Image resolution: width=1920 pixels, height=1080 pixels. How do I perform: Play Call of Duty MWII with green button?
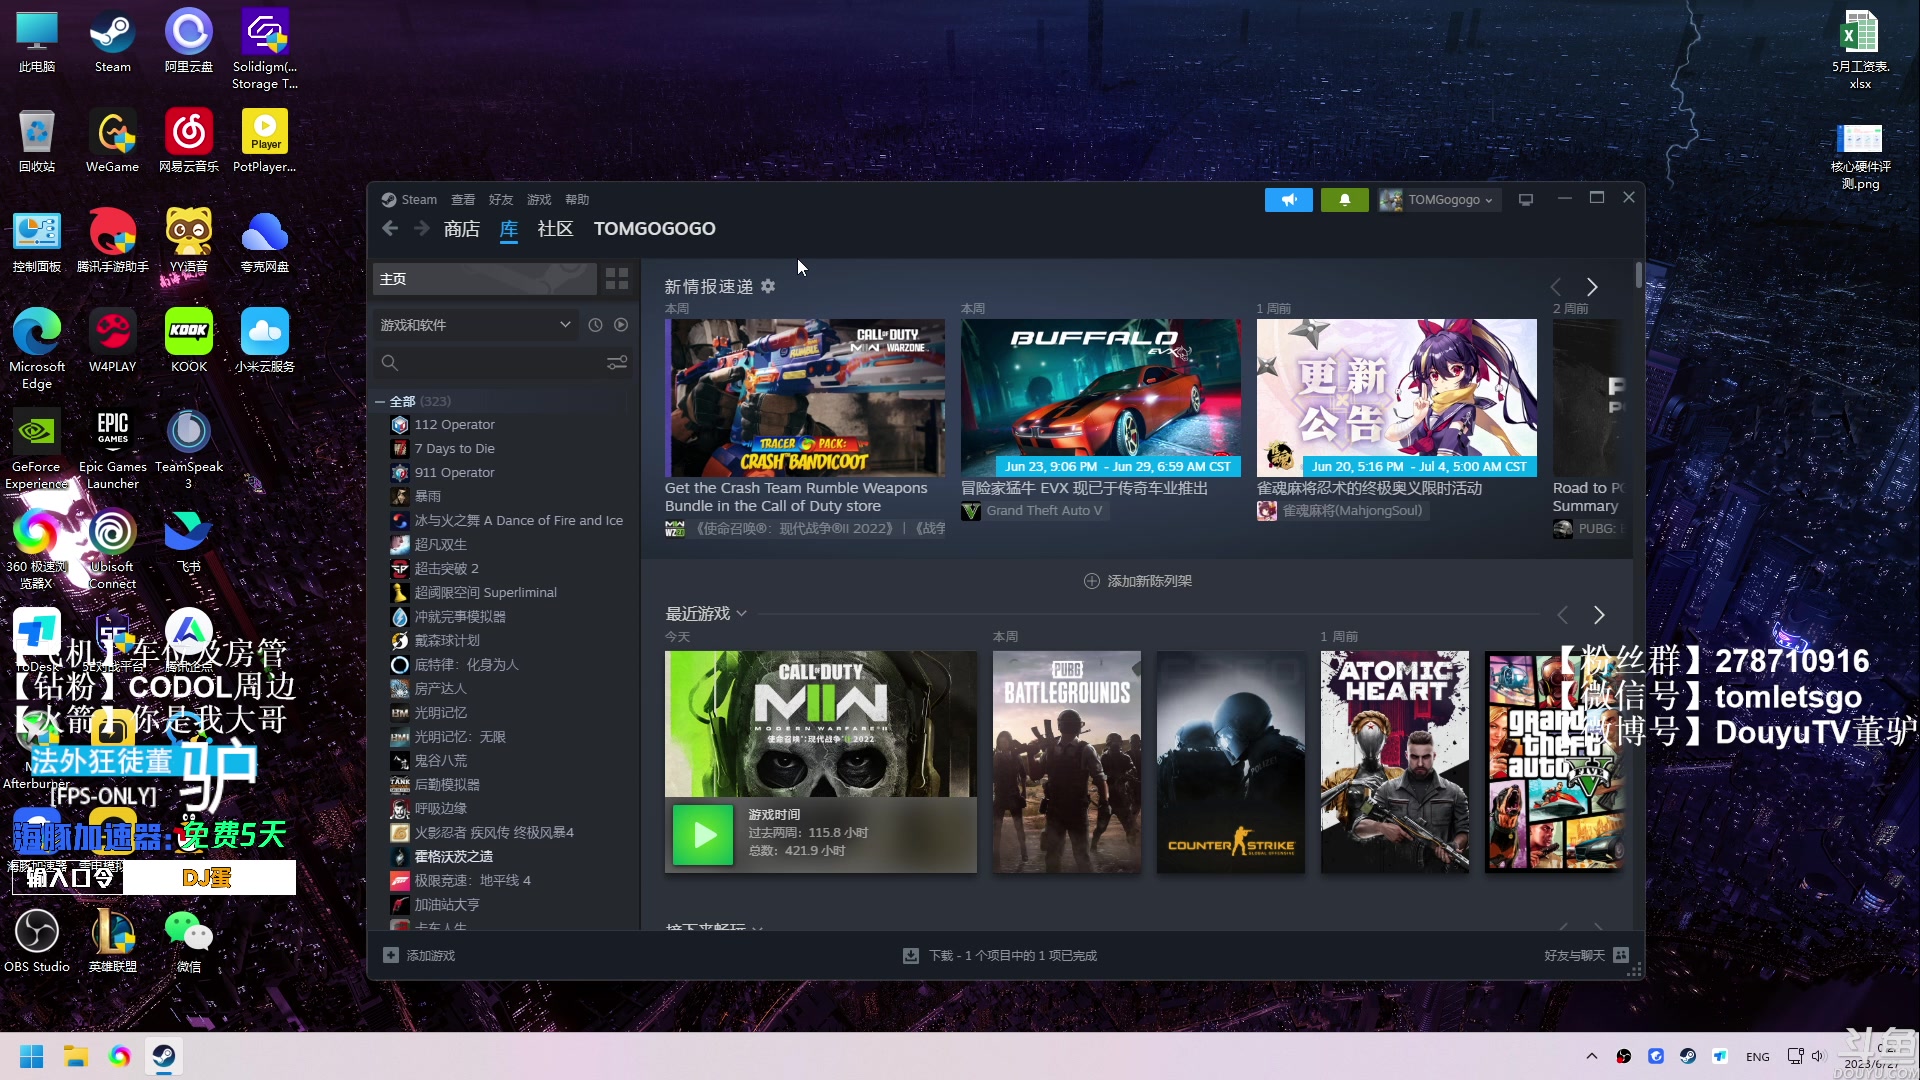click(703, 834)
